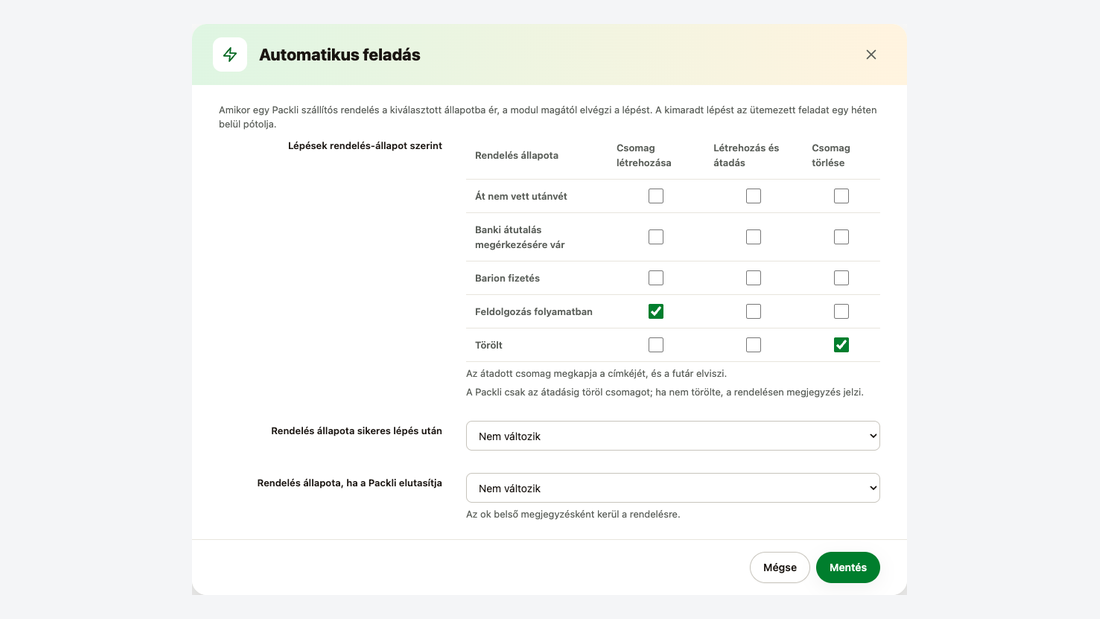Click the 'Rendelés állapota' column header
The width and height of the screenshot is (1100, 619).
[516, 155]
